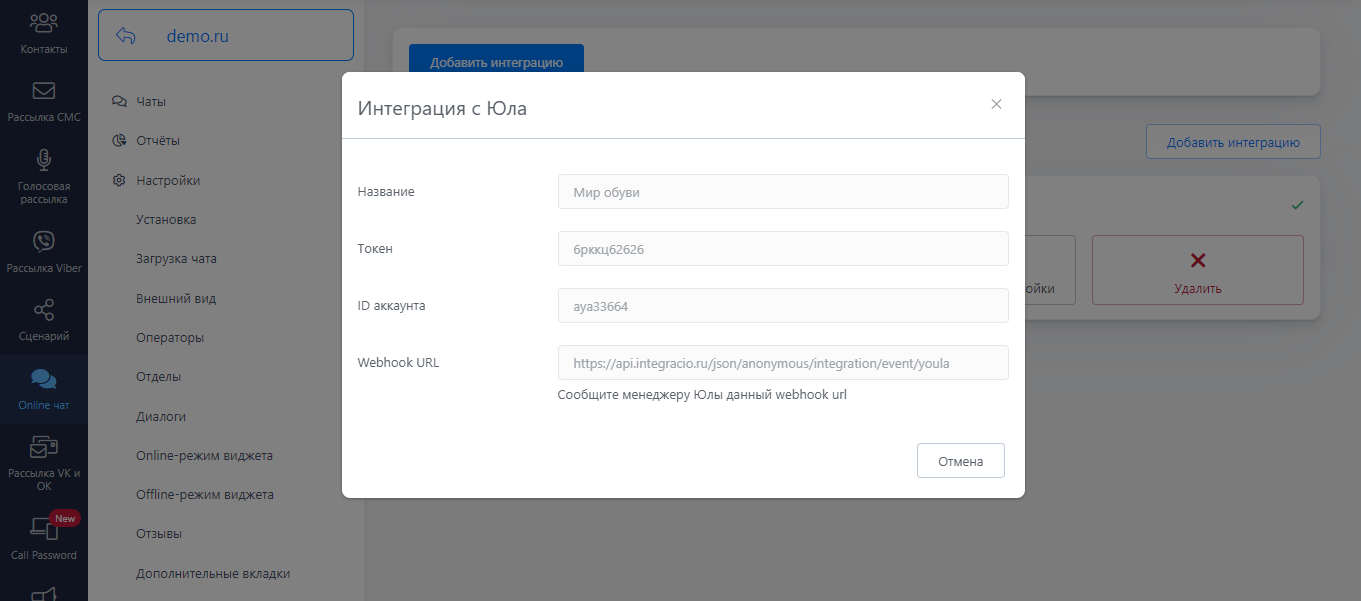Viewport: 1361px width, 601px height.
Task: Open Контакты section icon
Action: [x=44, y=21]
